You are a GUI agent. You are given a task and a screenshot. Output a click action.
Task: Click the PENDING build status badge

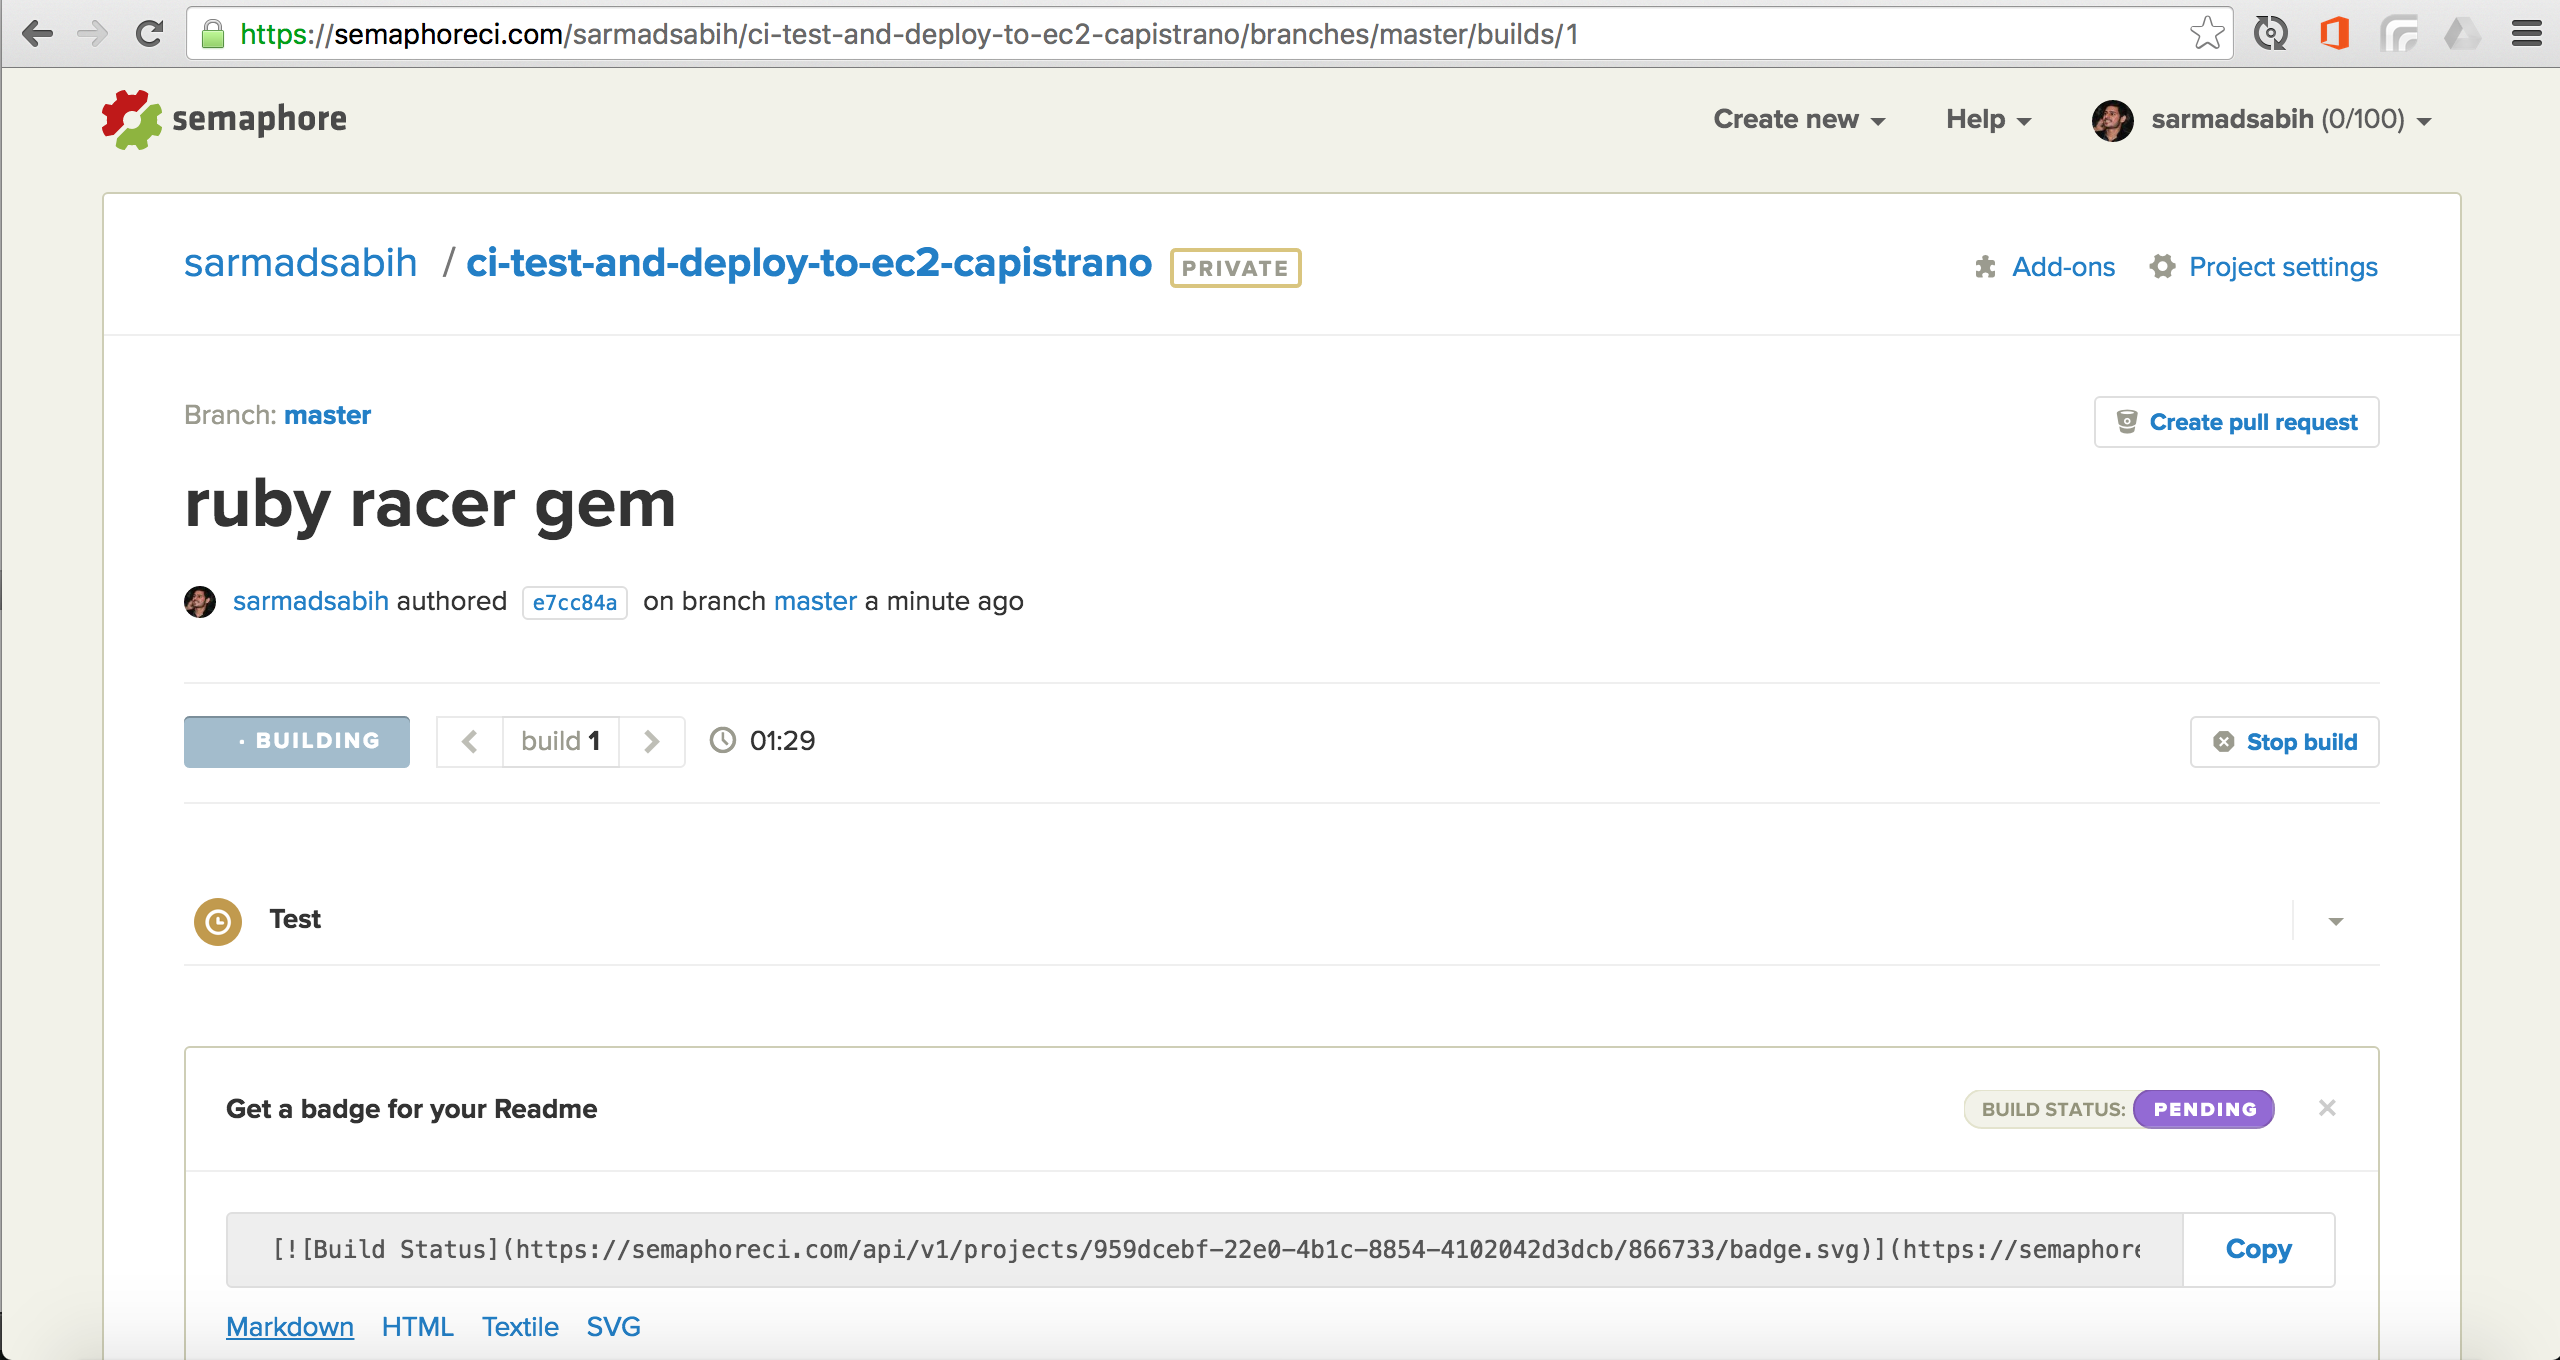click(2198, 1109)
